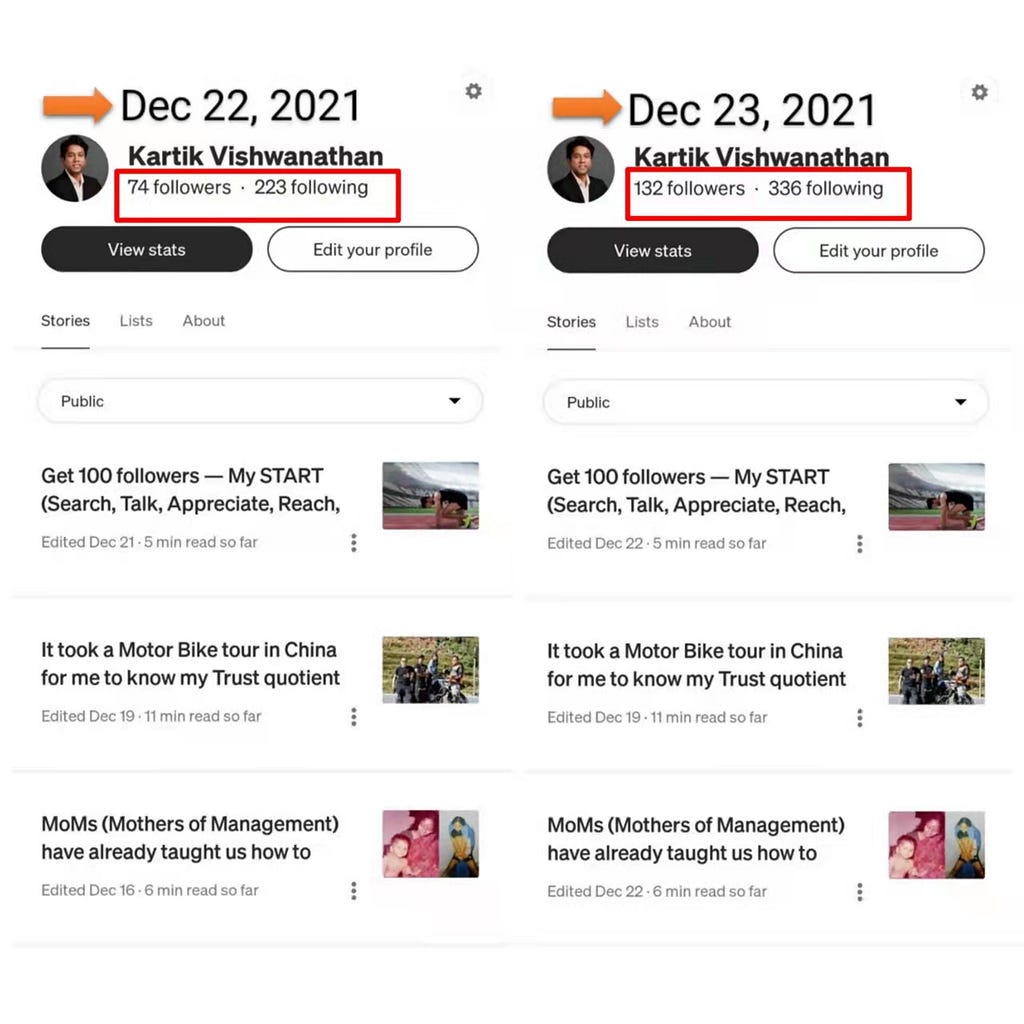Open three-dot menu for Motor Bike story, right panel
This screenshot has width=1024, height=1024.
[x=860, y=718]
